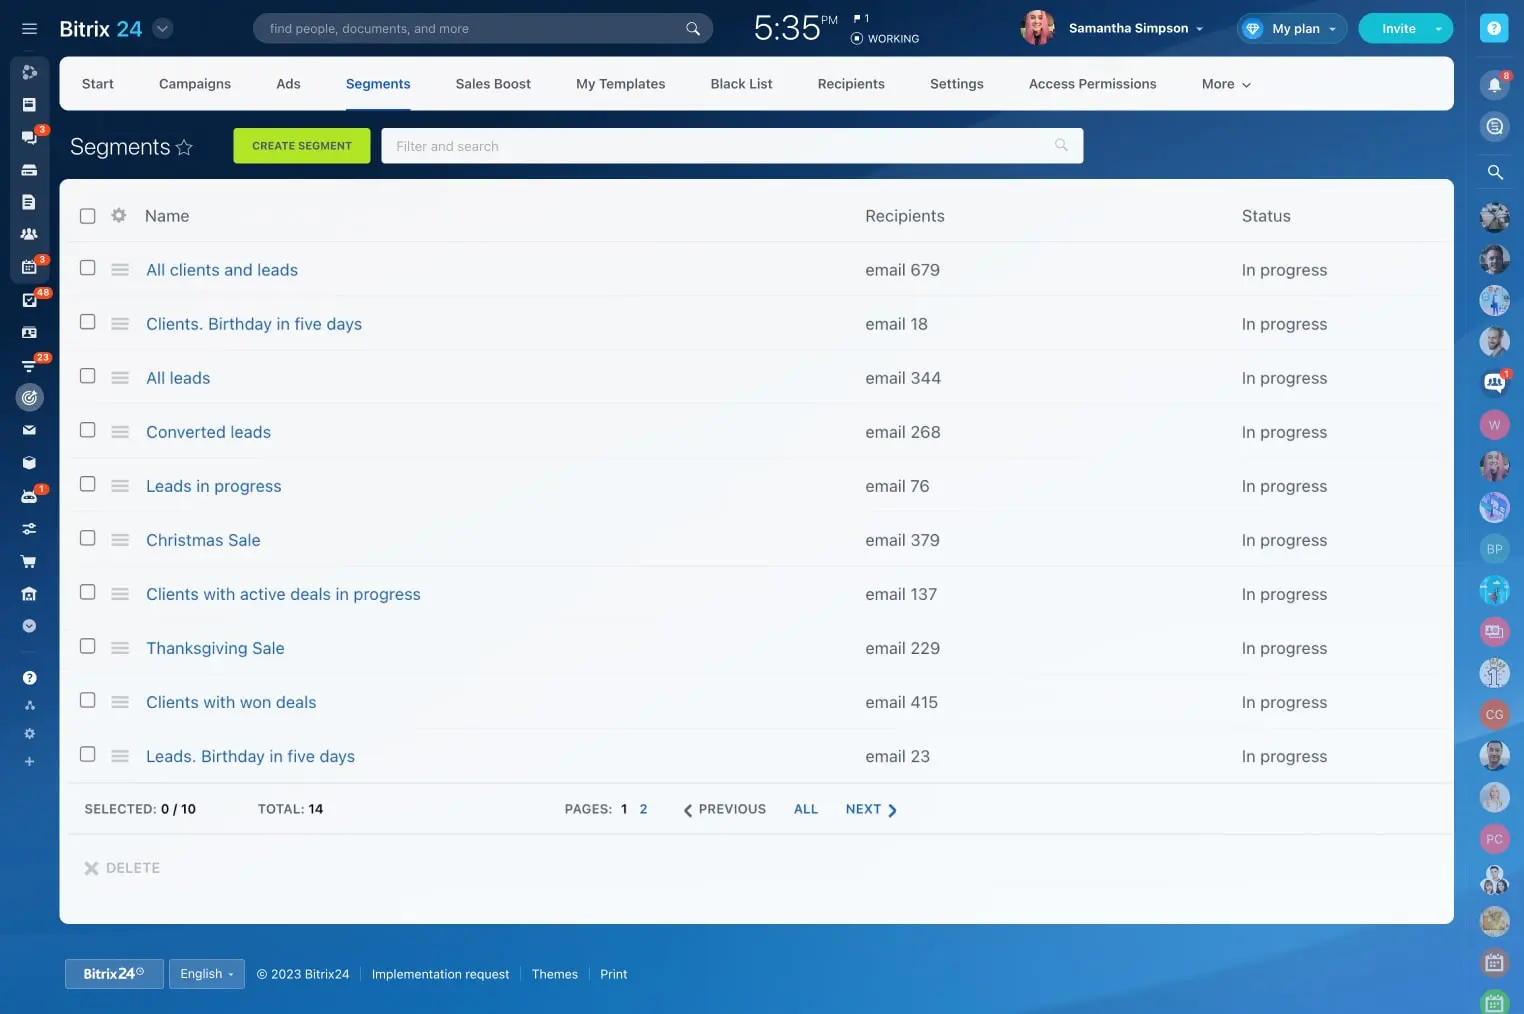1524x1014 pixels.
Task: Tick checkbox for Thanksgiving Sale segment
Action: click(x=88, y=647)
